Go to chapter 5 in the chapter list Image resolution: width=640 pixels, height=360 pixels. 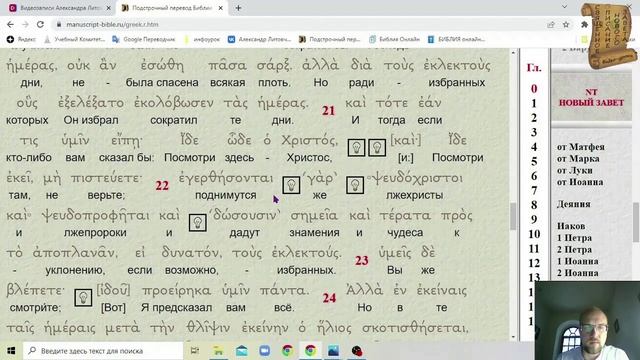[534, 161]
